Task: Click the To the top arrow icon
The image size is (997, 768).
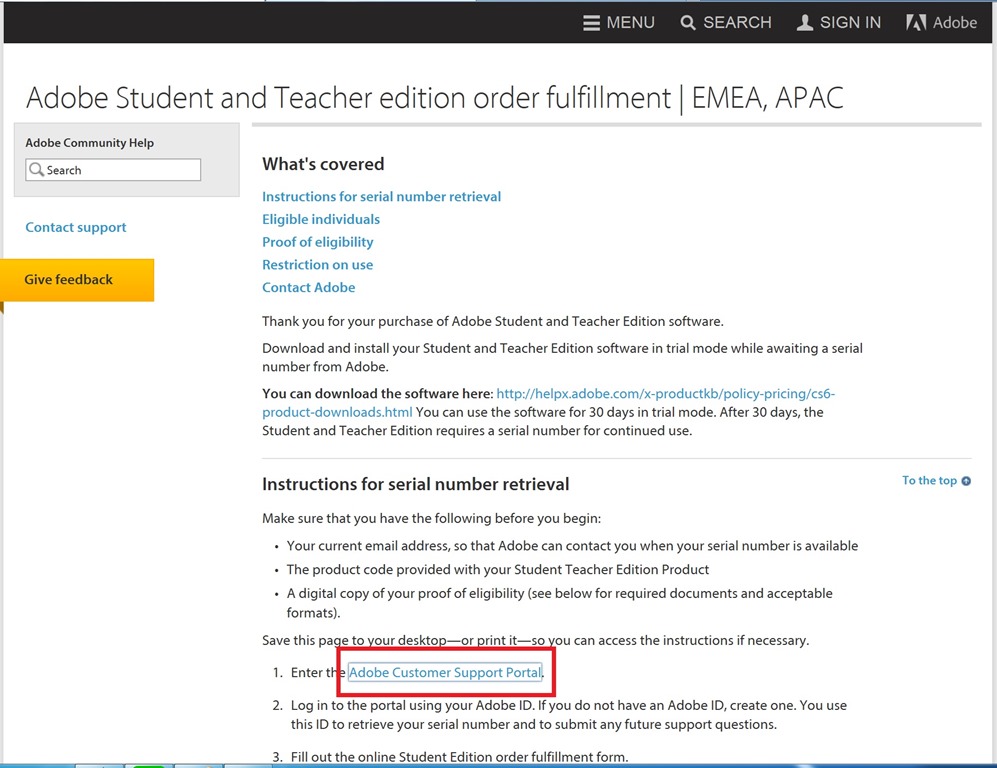Action: pos(966,481)
